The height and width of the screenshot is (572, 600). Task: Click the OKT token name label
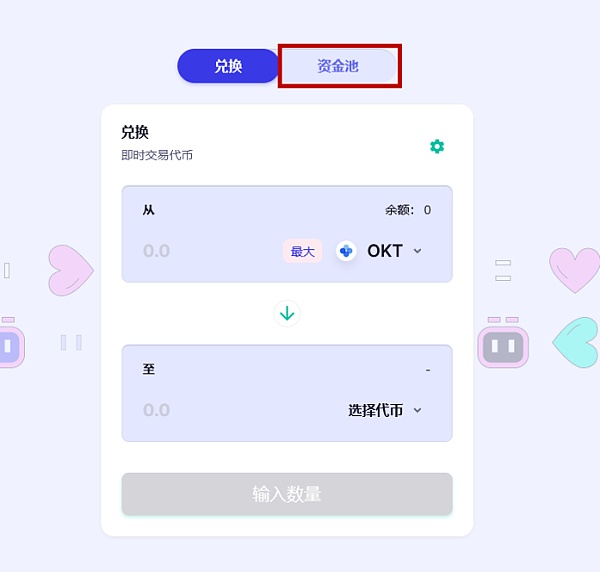coord(385,251)
